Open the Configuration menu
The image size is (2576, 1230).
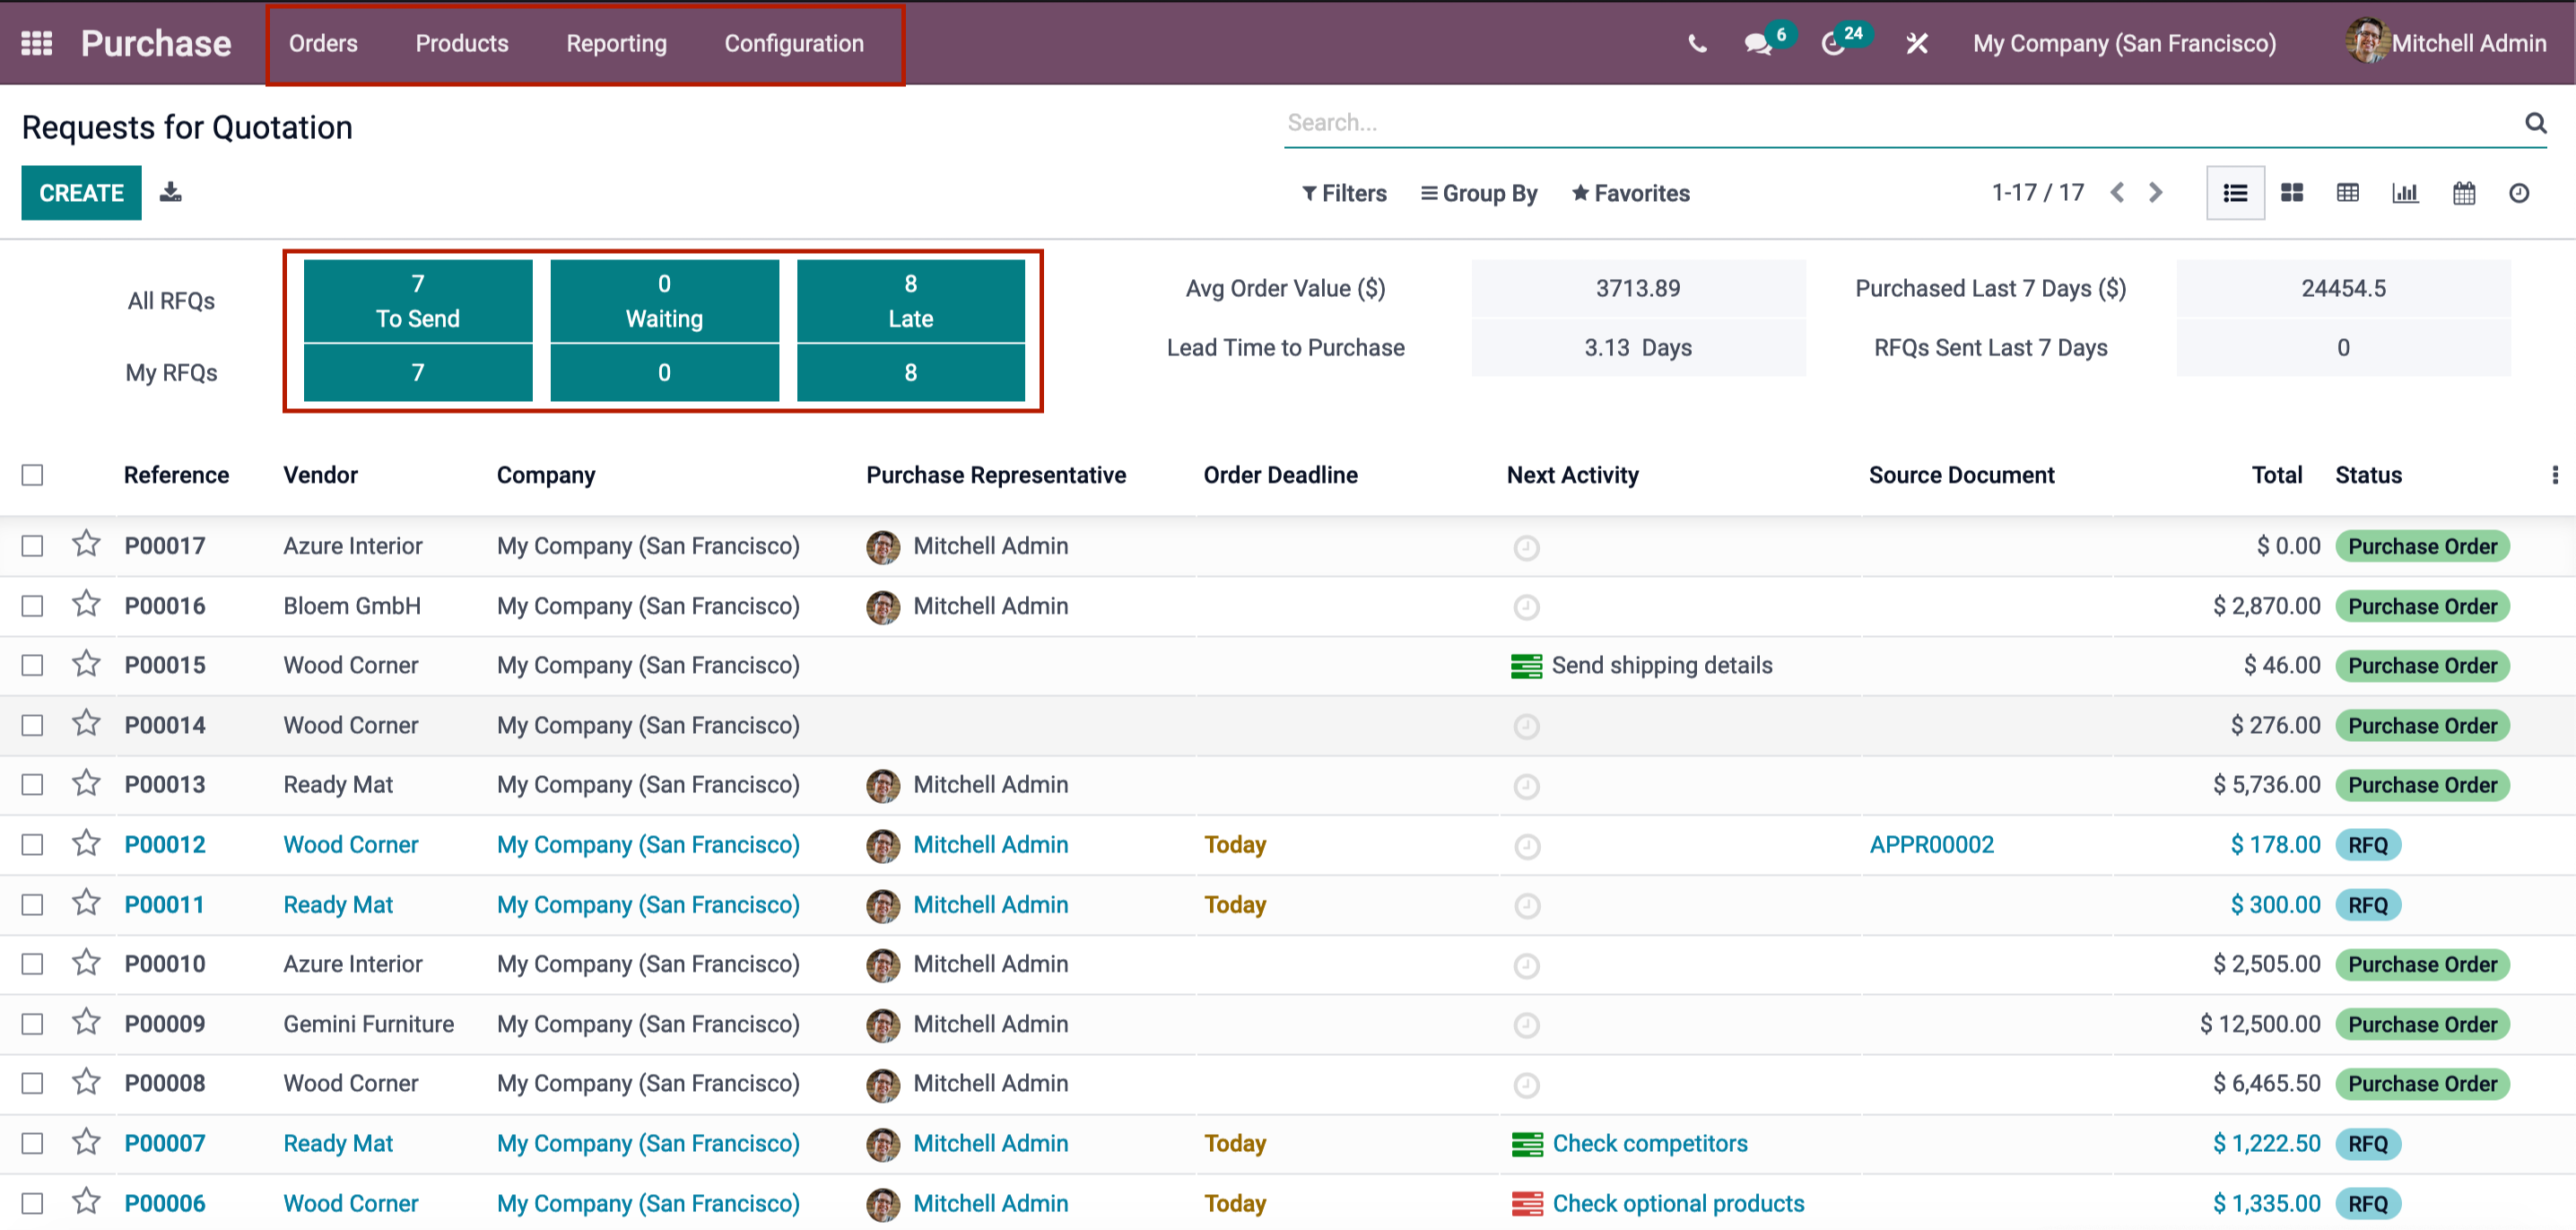pyautogui.click(x=794, y=43)
